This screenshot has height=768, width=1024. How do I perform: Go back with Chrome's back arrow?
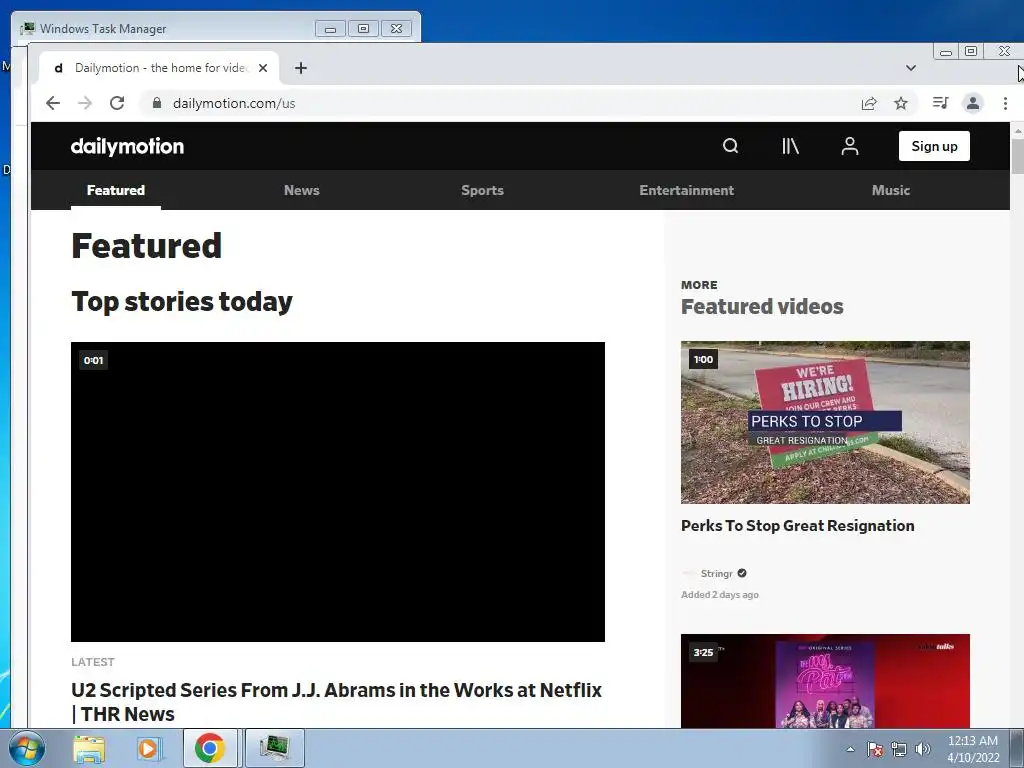53,103
